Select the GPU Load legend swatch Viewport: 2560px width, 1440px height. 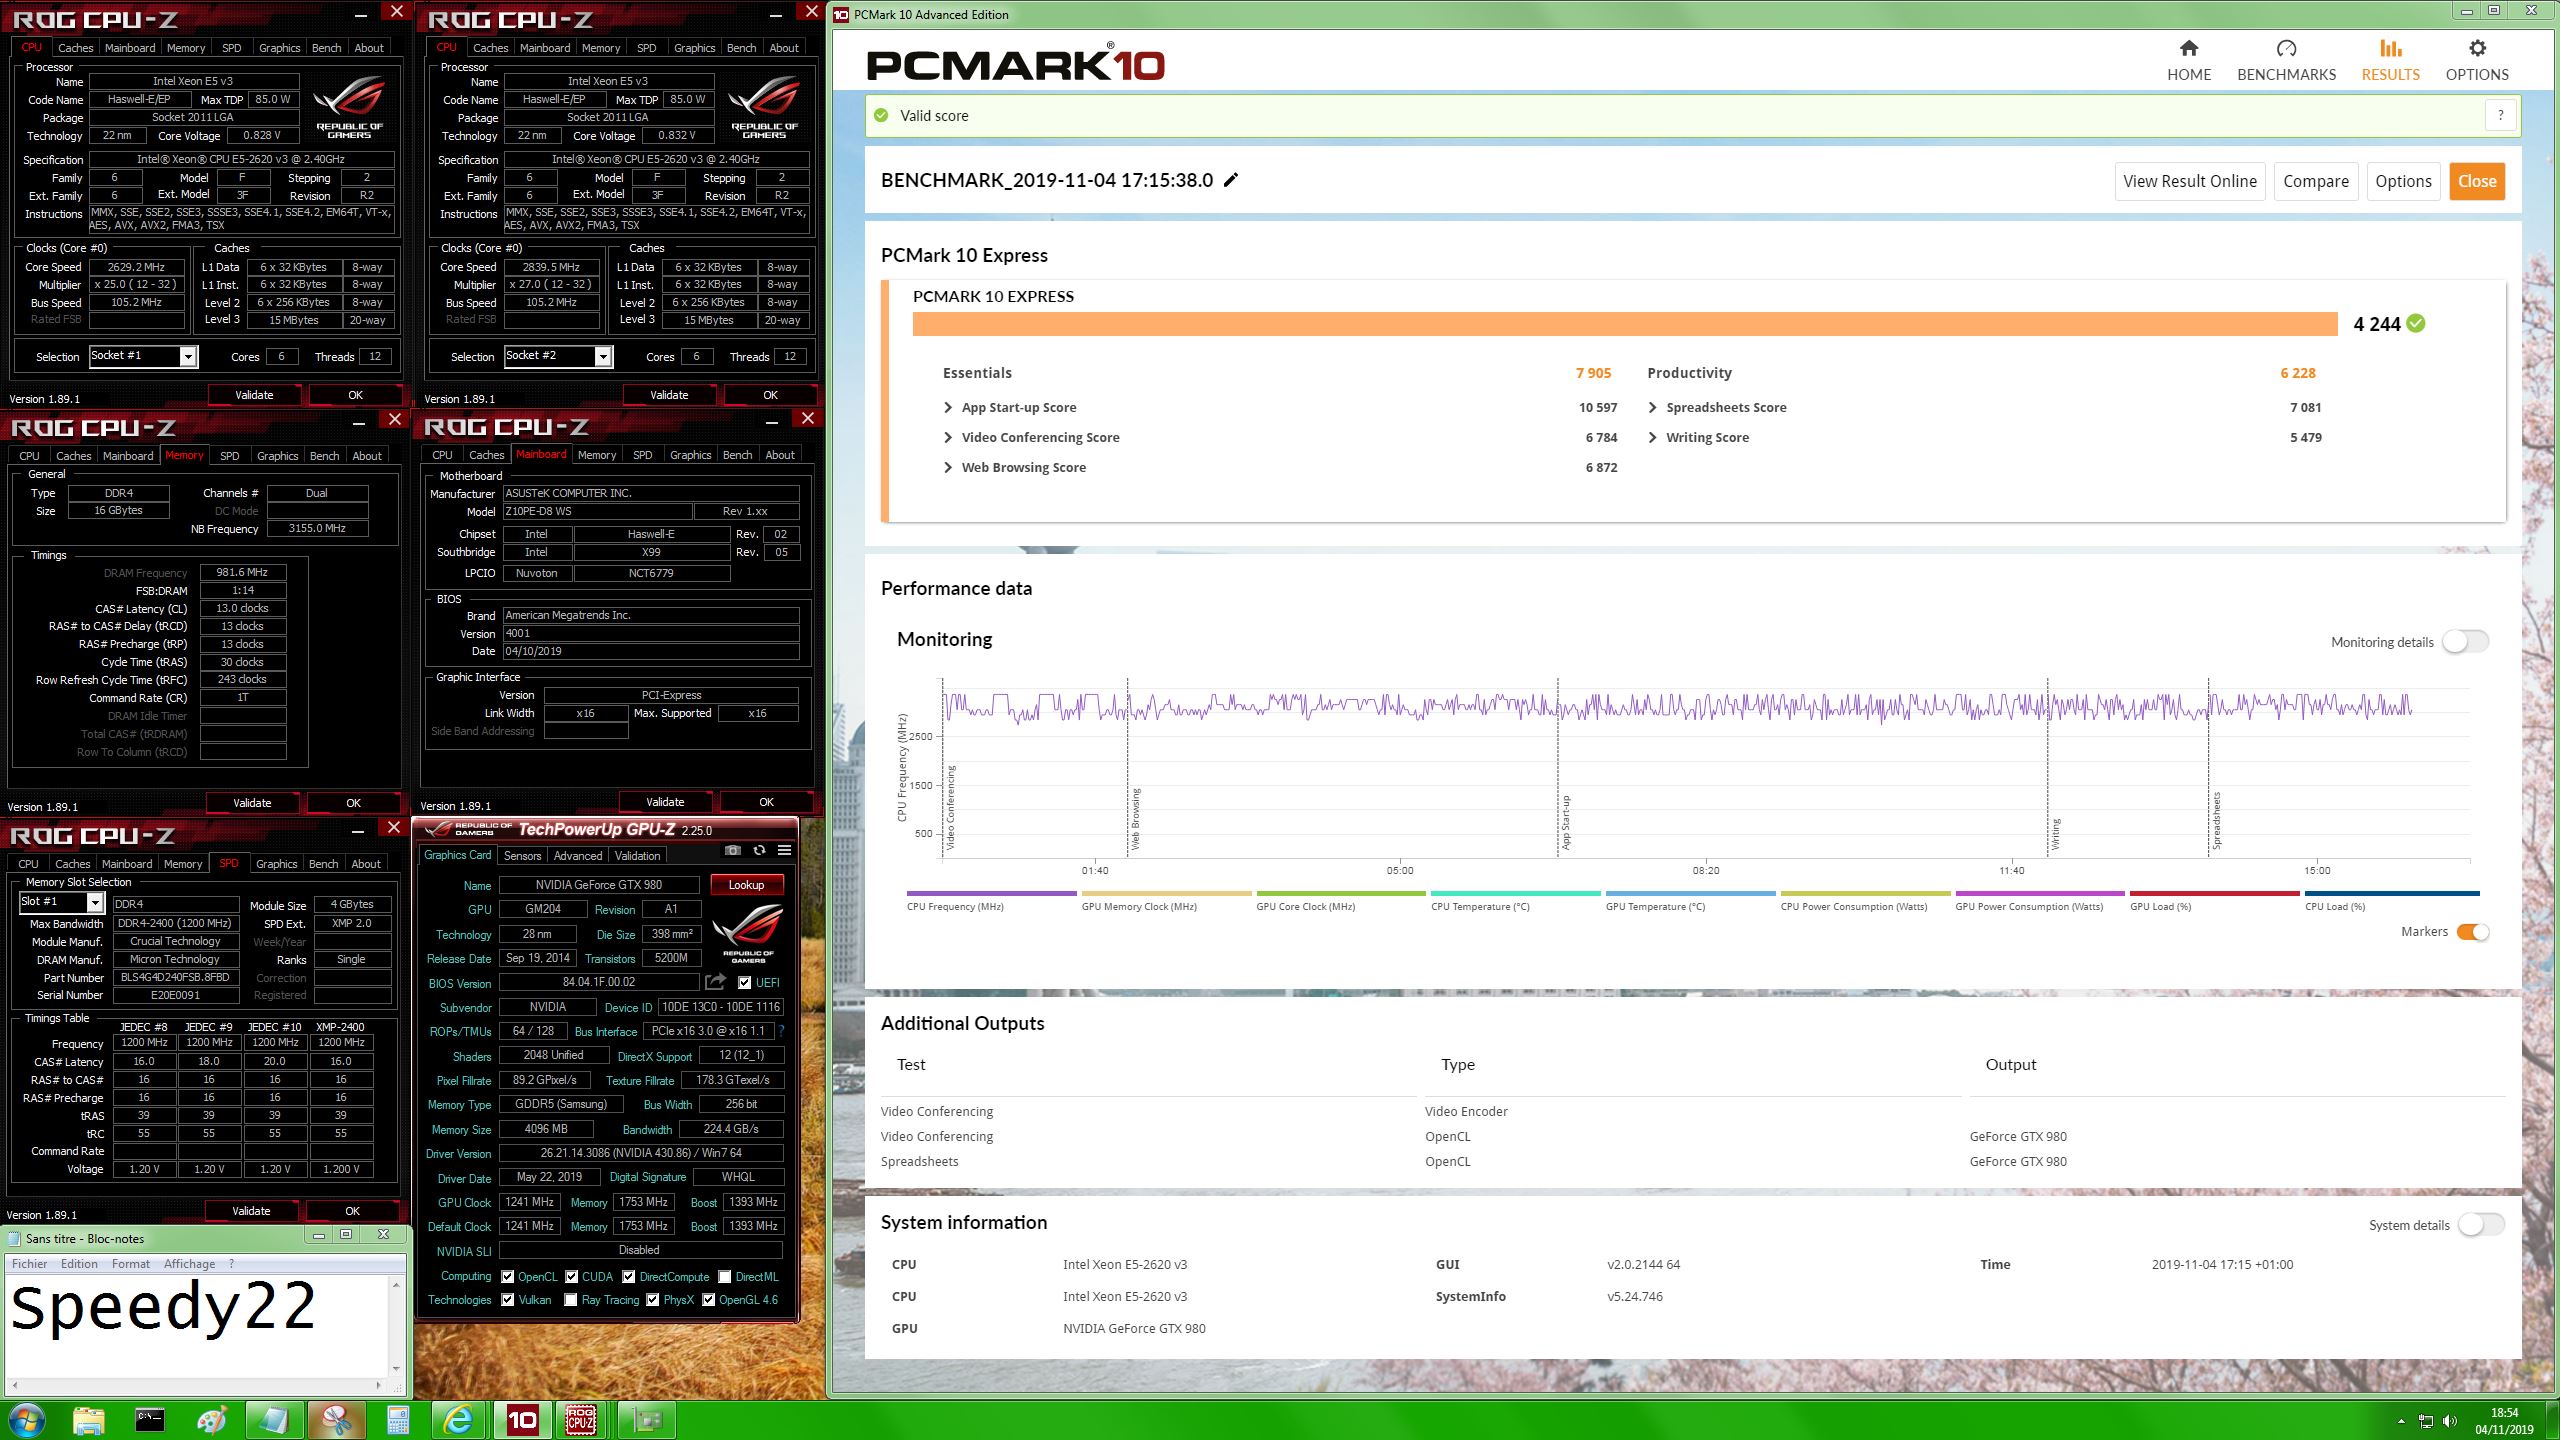coord(2214,893)
